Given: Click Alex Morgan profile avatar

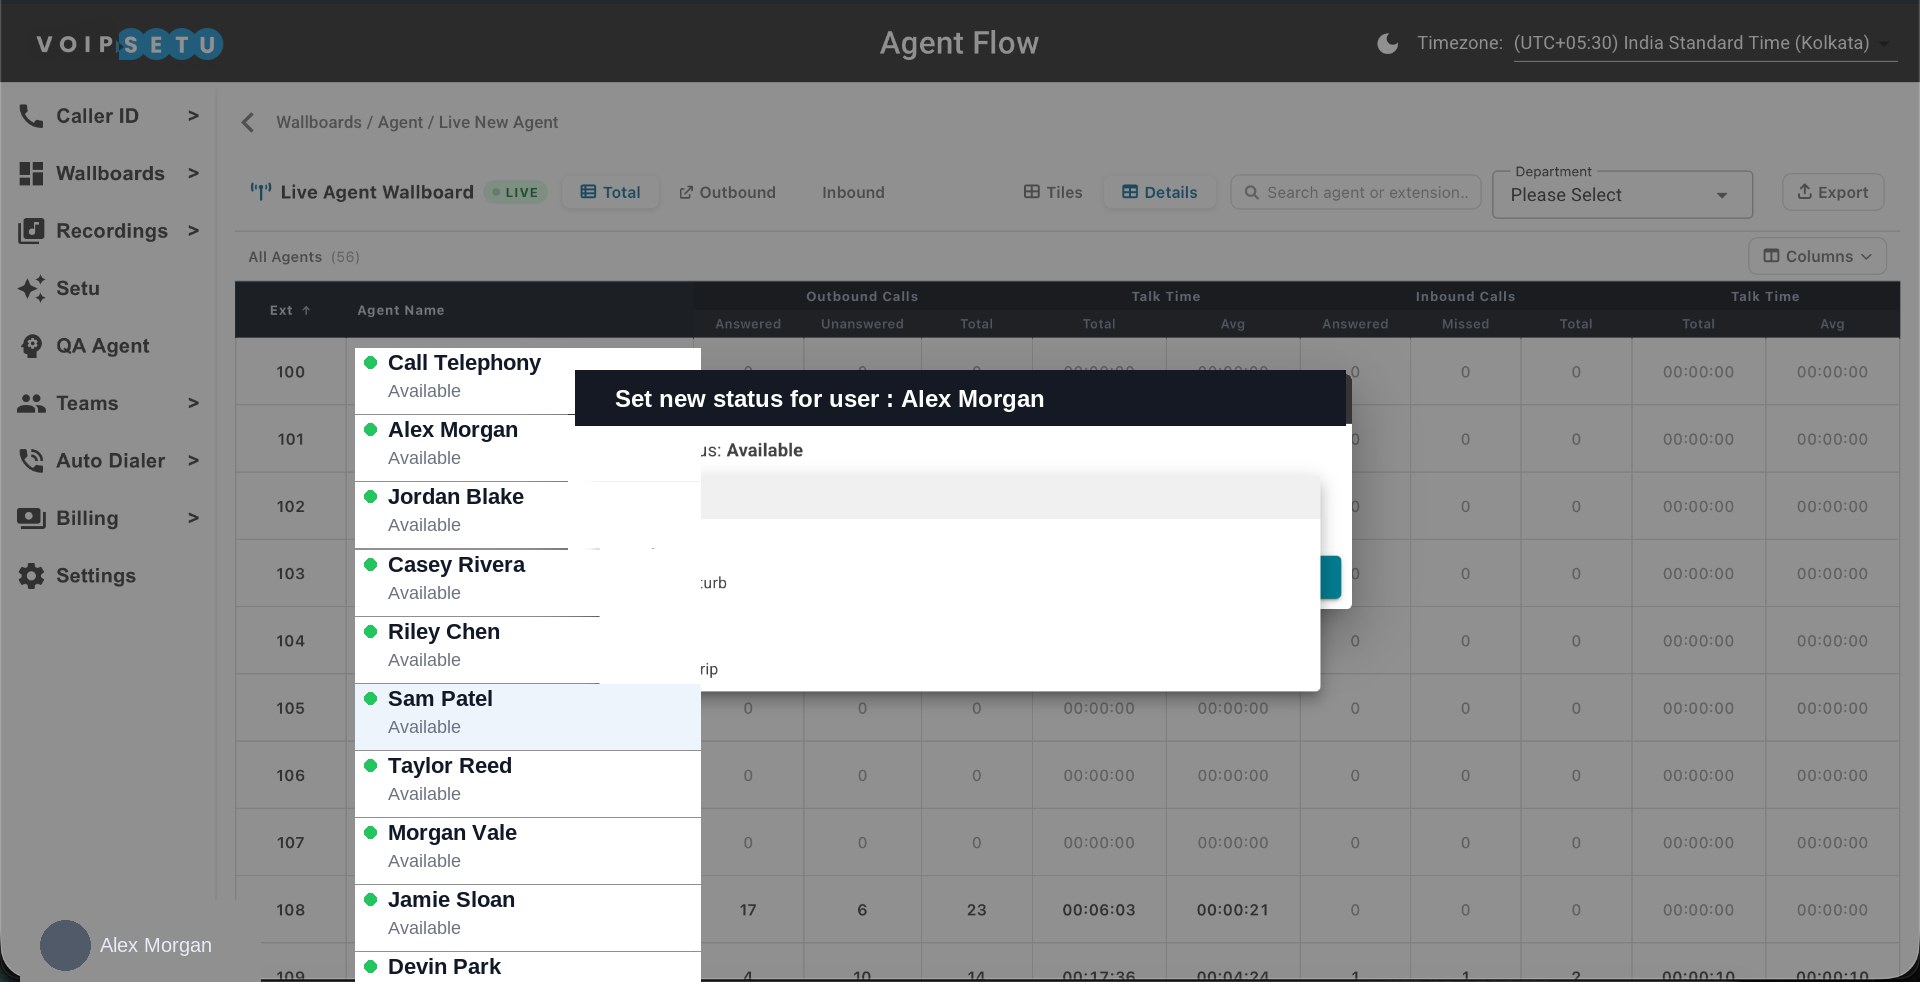Looking at the screenshot, I should click(x=65, y=945).
